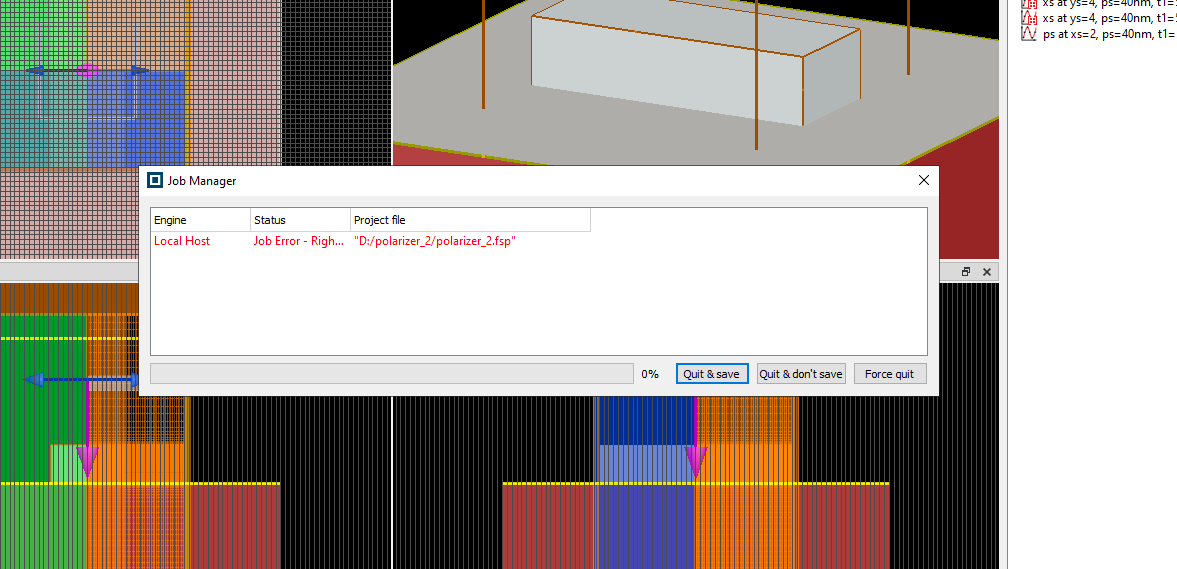
Task: Close the Job Manager dialog
Action: click(x=923, y=180)
